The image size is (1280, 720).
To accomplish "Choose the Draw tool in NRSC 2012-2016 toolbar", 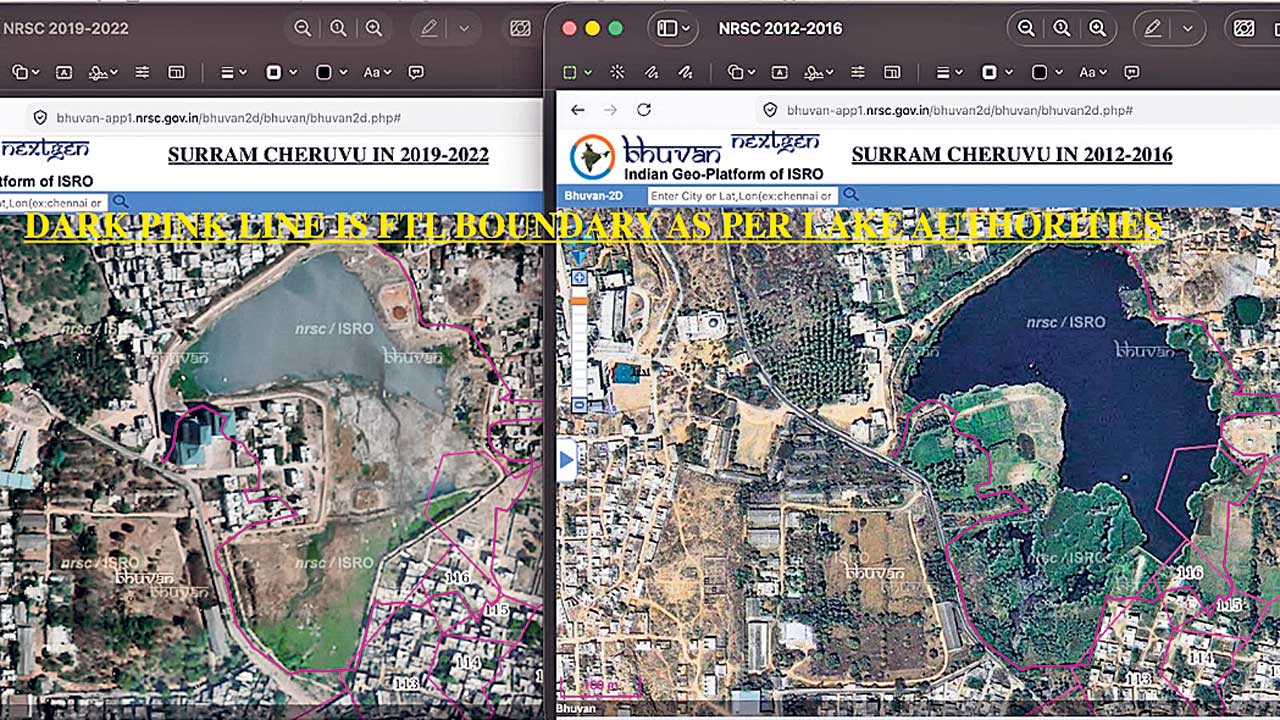I will pos(686,72).
